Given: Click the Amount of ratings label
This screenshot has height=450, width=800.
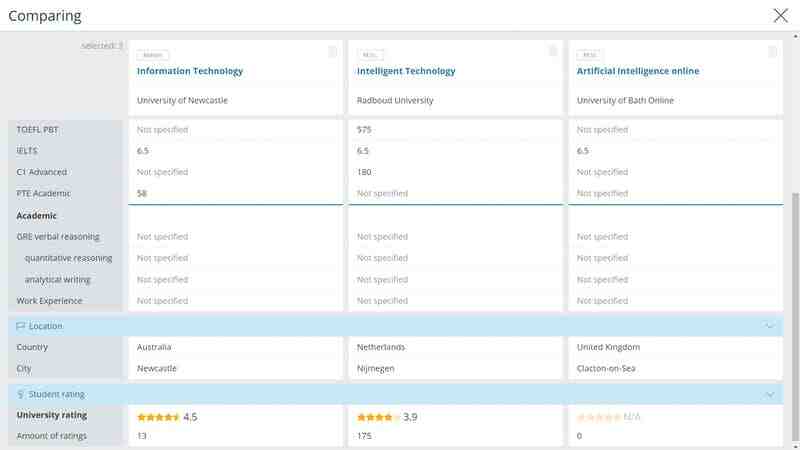Looking at the screenshot, I should [52, 436].
